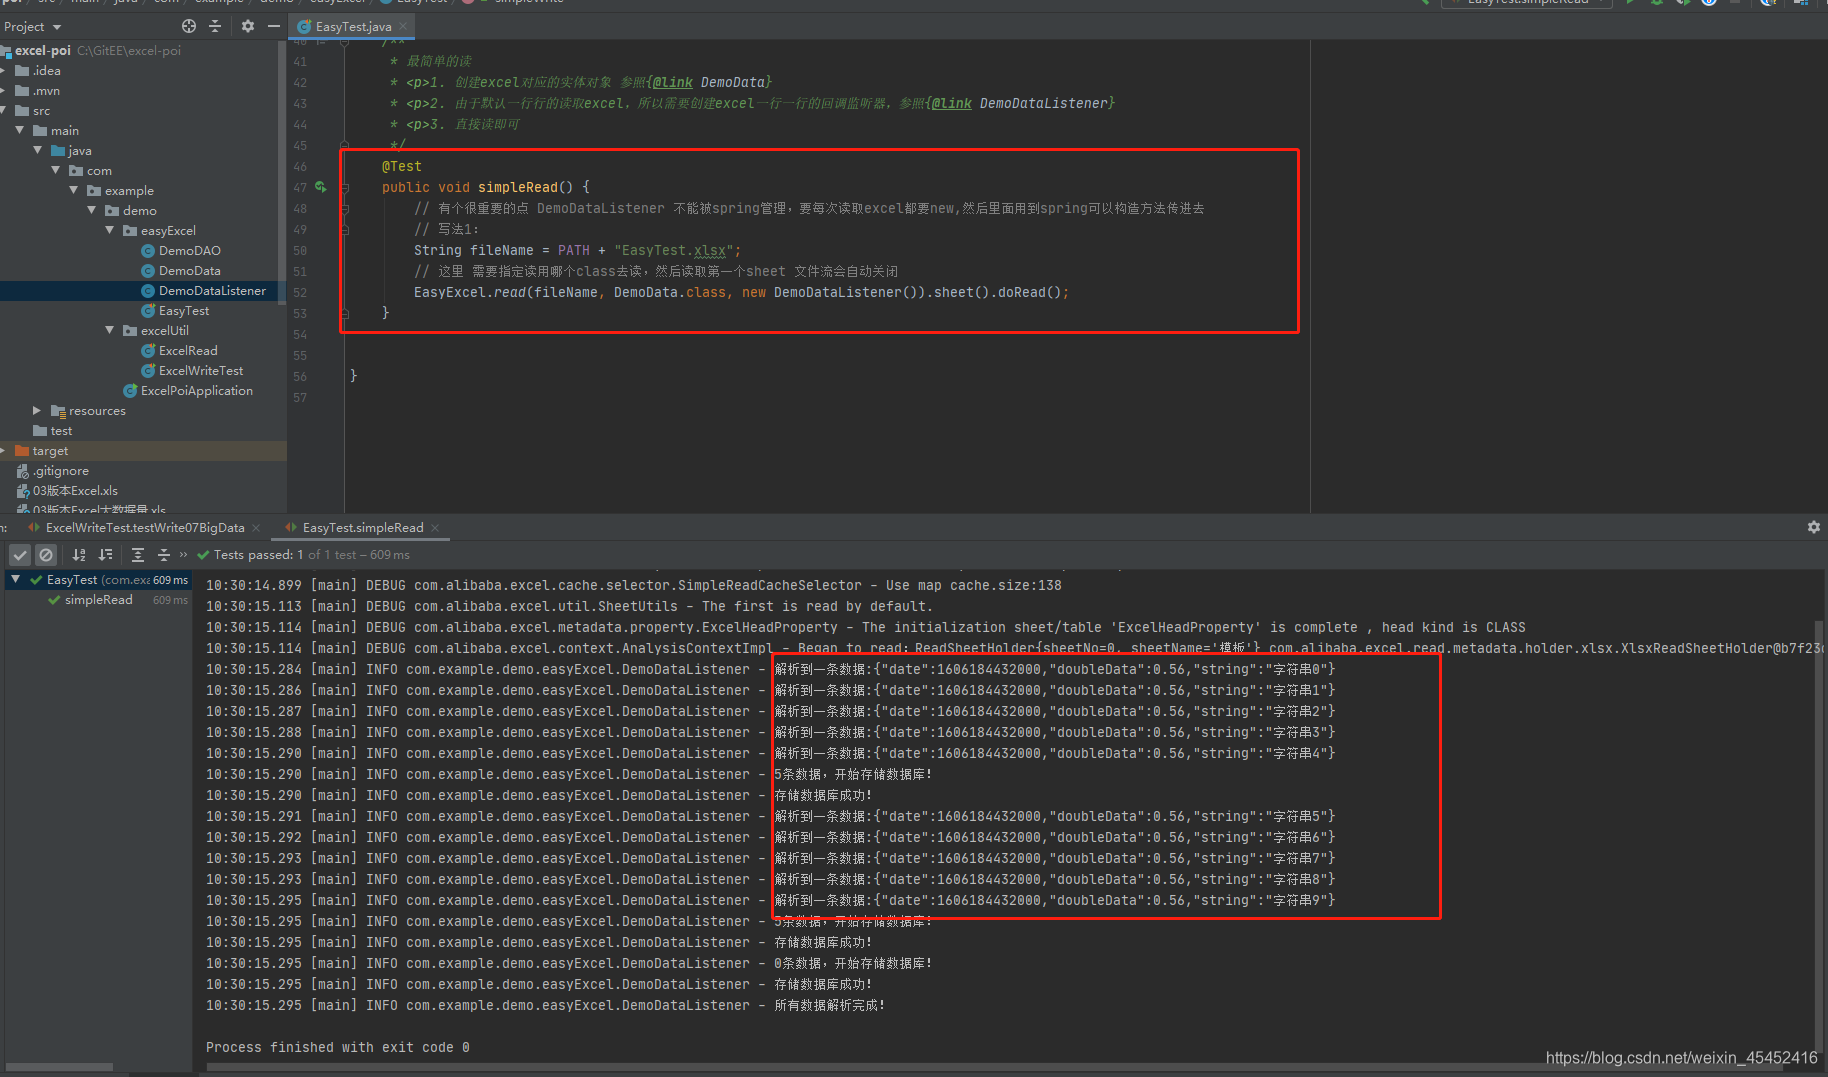Open Run panel settings gear
Image resolution: width=1828 pixels, height=1077 pixels.
tap(1814, 527)
